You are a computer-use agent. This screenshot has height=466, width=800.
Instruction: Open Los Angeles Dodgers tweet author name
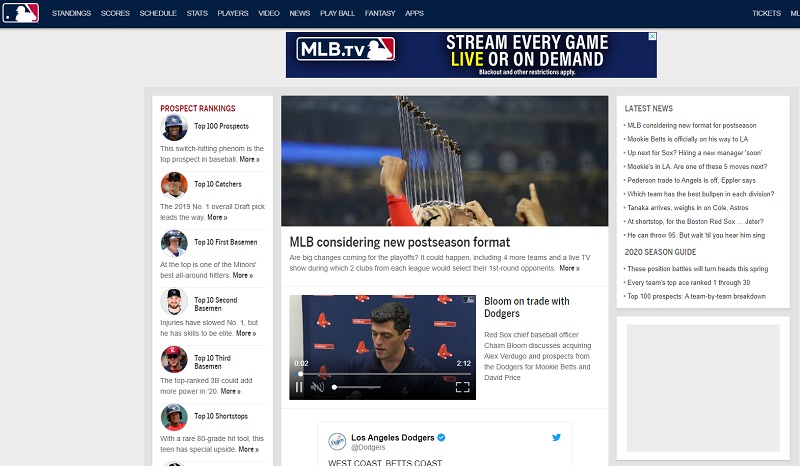point(392,437)
